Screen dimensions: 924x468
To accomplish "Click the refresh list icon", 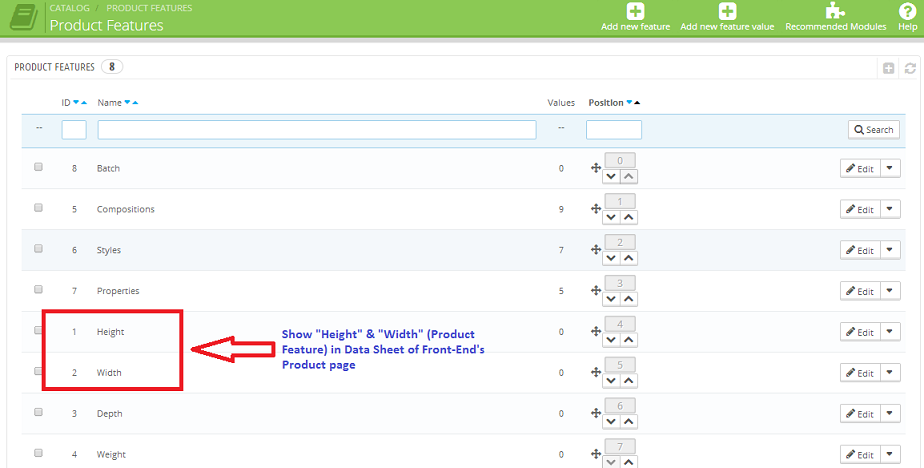I will (910, 68).
